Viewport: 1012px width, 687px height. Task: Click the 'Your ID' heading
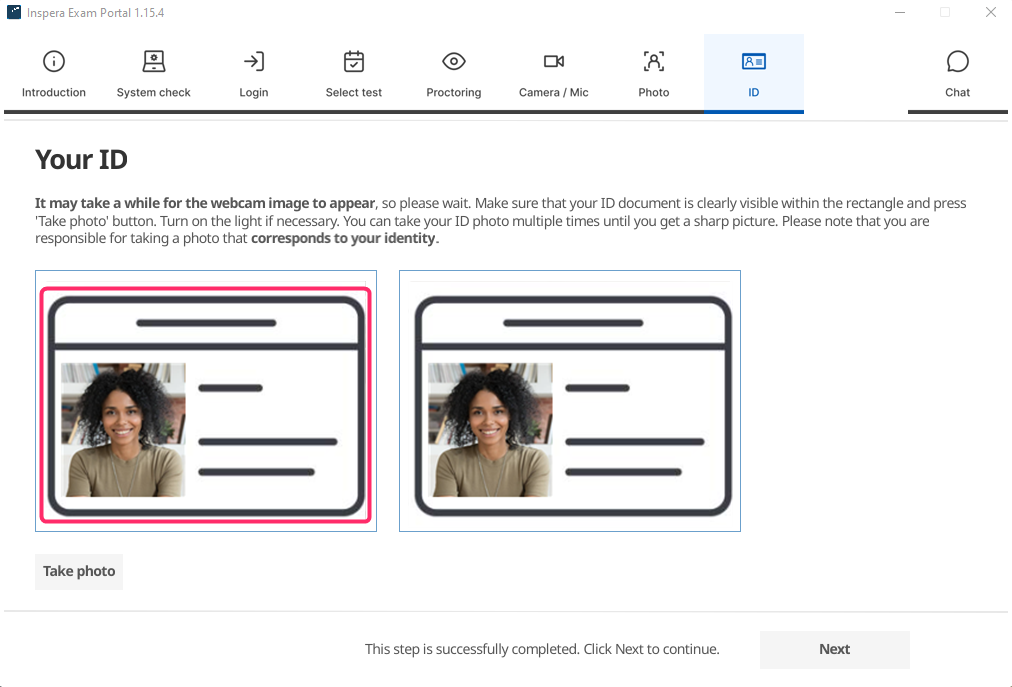coord(82,160)
